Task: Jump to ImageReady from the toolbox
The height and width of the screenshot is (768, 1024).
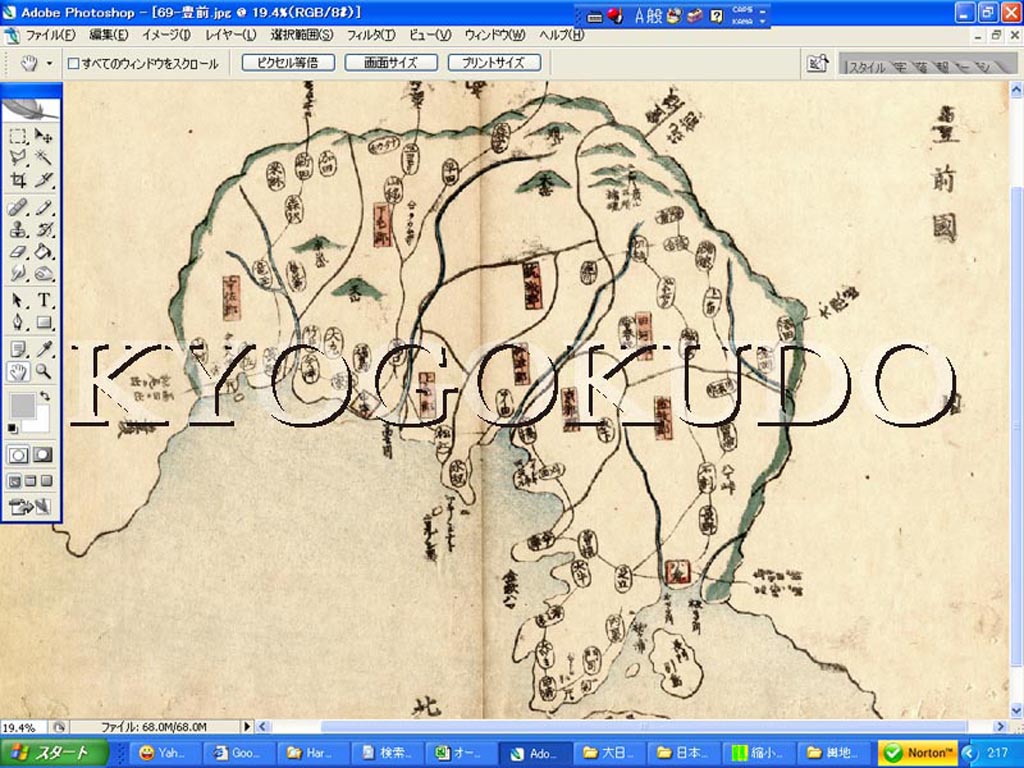Action: click(x=30, y=506)
